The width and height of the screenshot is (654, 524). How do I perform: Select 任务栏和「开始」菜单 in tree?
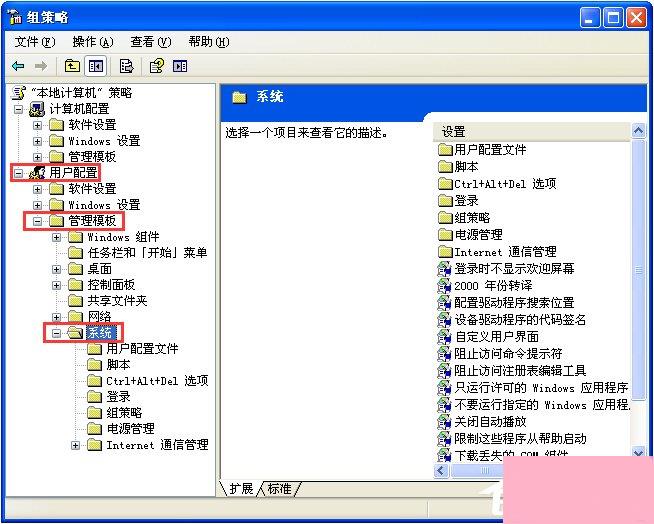pyautogui.click(x=147, y=253)
